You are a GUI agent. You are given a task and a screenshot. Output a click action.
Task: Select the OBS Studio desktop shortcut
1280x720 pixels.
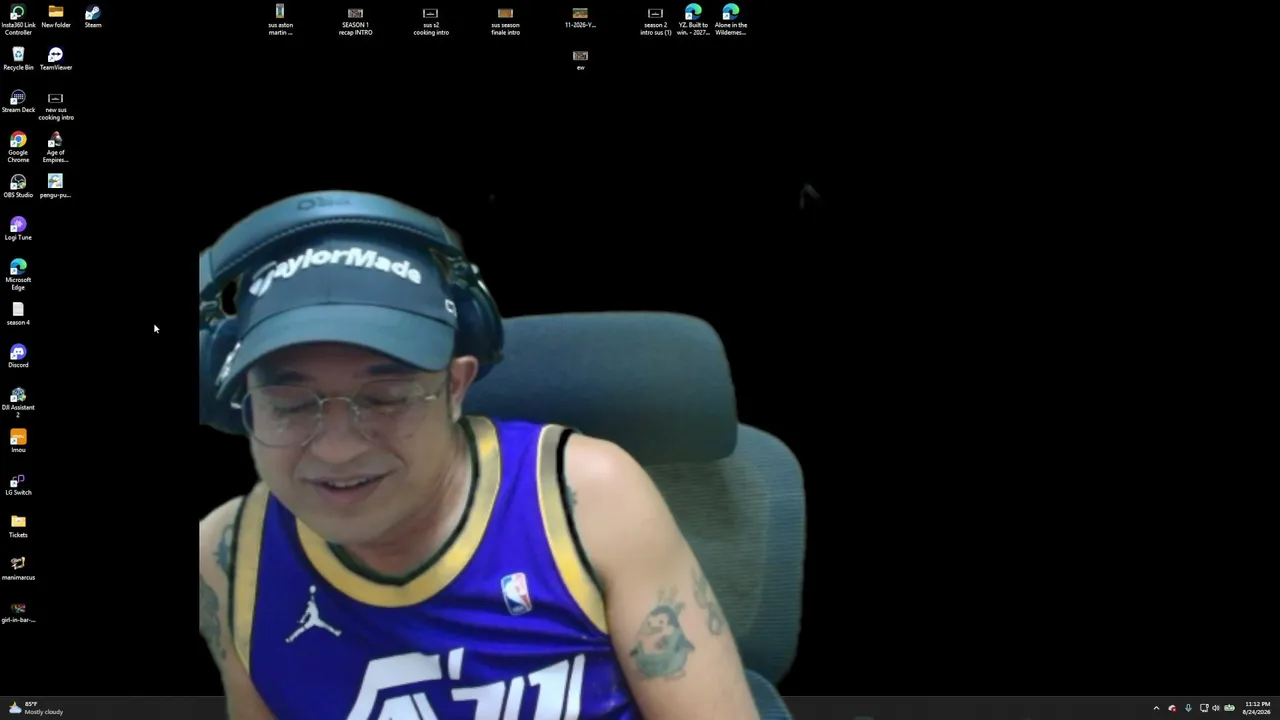tap(18, 186)
